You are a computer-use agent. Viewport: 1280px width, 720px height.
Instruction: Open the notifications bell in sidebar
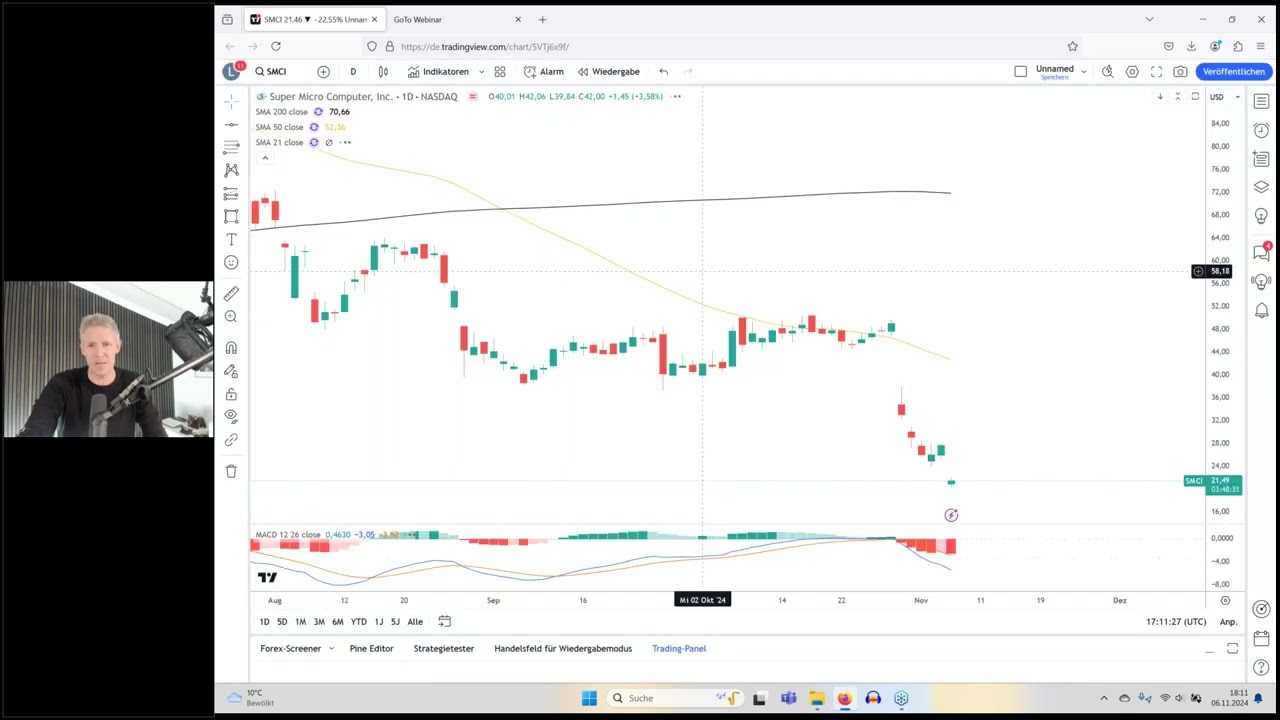1261,311
